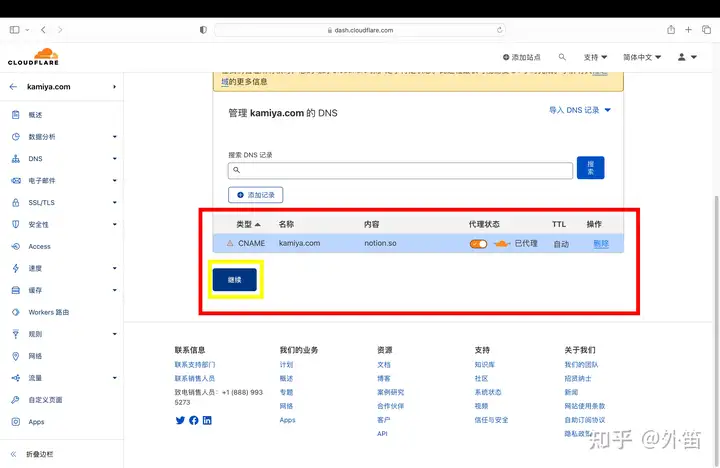This screenshot has height=468, width=720.
Task: Open the LinkedIn icon in the footer
Action: 207,420
